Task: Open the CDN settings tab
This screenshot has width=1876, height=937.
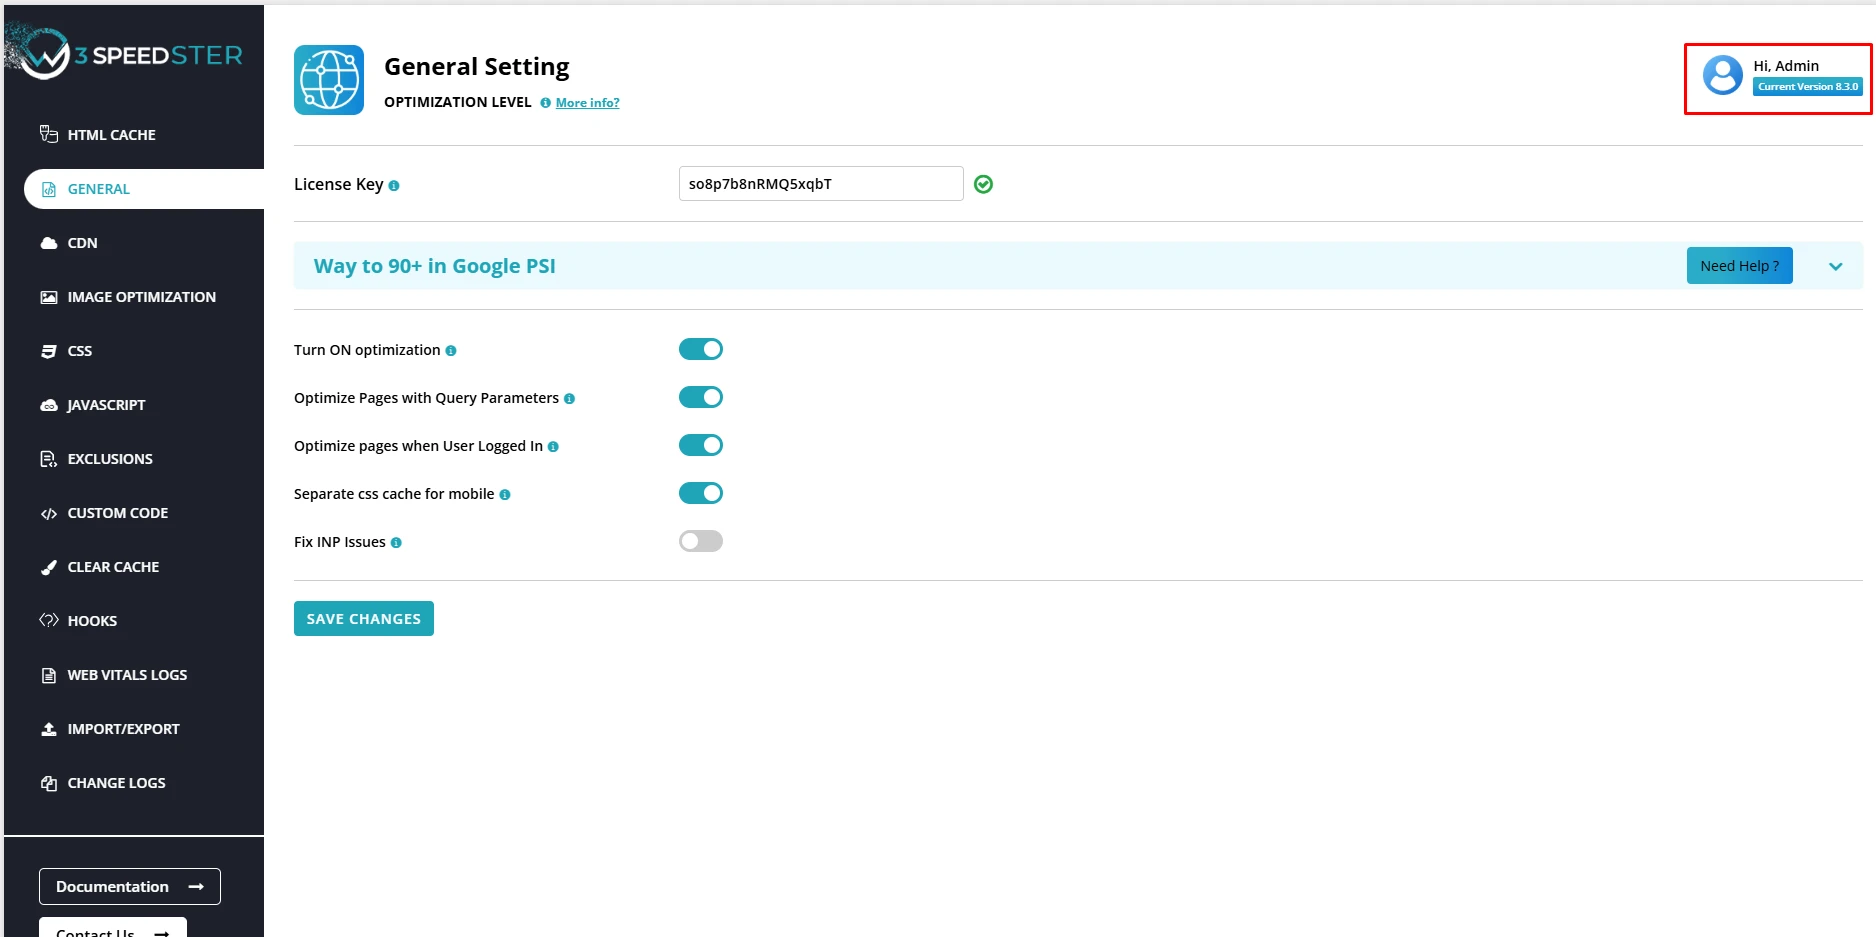Action: pos(82,243)
